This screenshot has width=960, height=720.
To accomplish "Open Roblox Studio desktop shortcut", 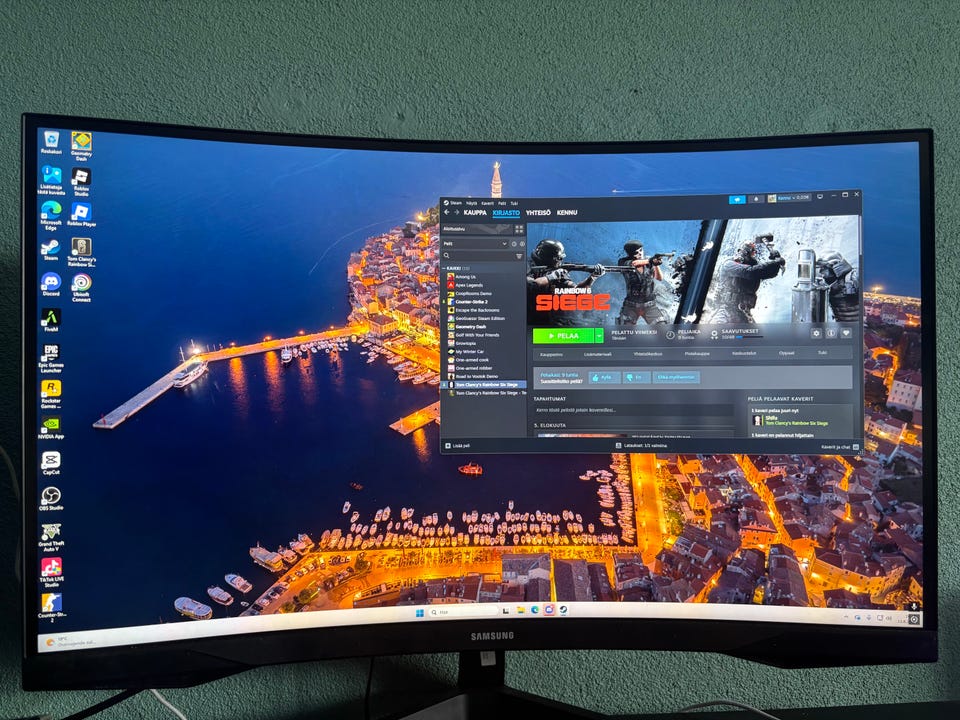I will pos(81,181).
